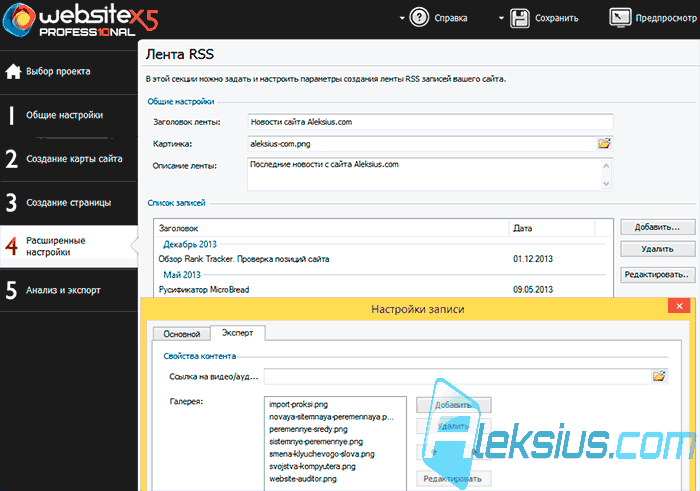Go to step 3 Создание страницы
The image size is (700, 491).
click(x=69, y=203)
